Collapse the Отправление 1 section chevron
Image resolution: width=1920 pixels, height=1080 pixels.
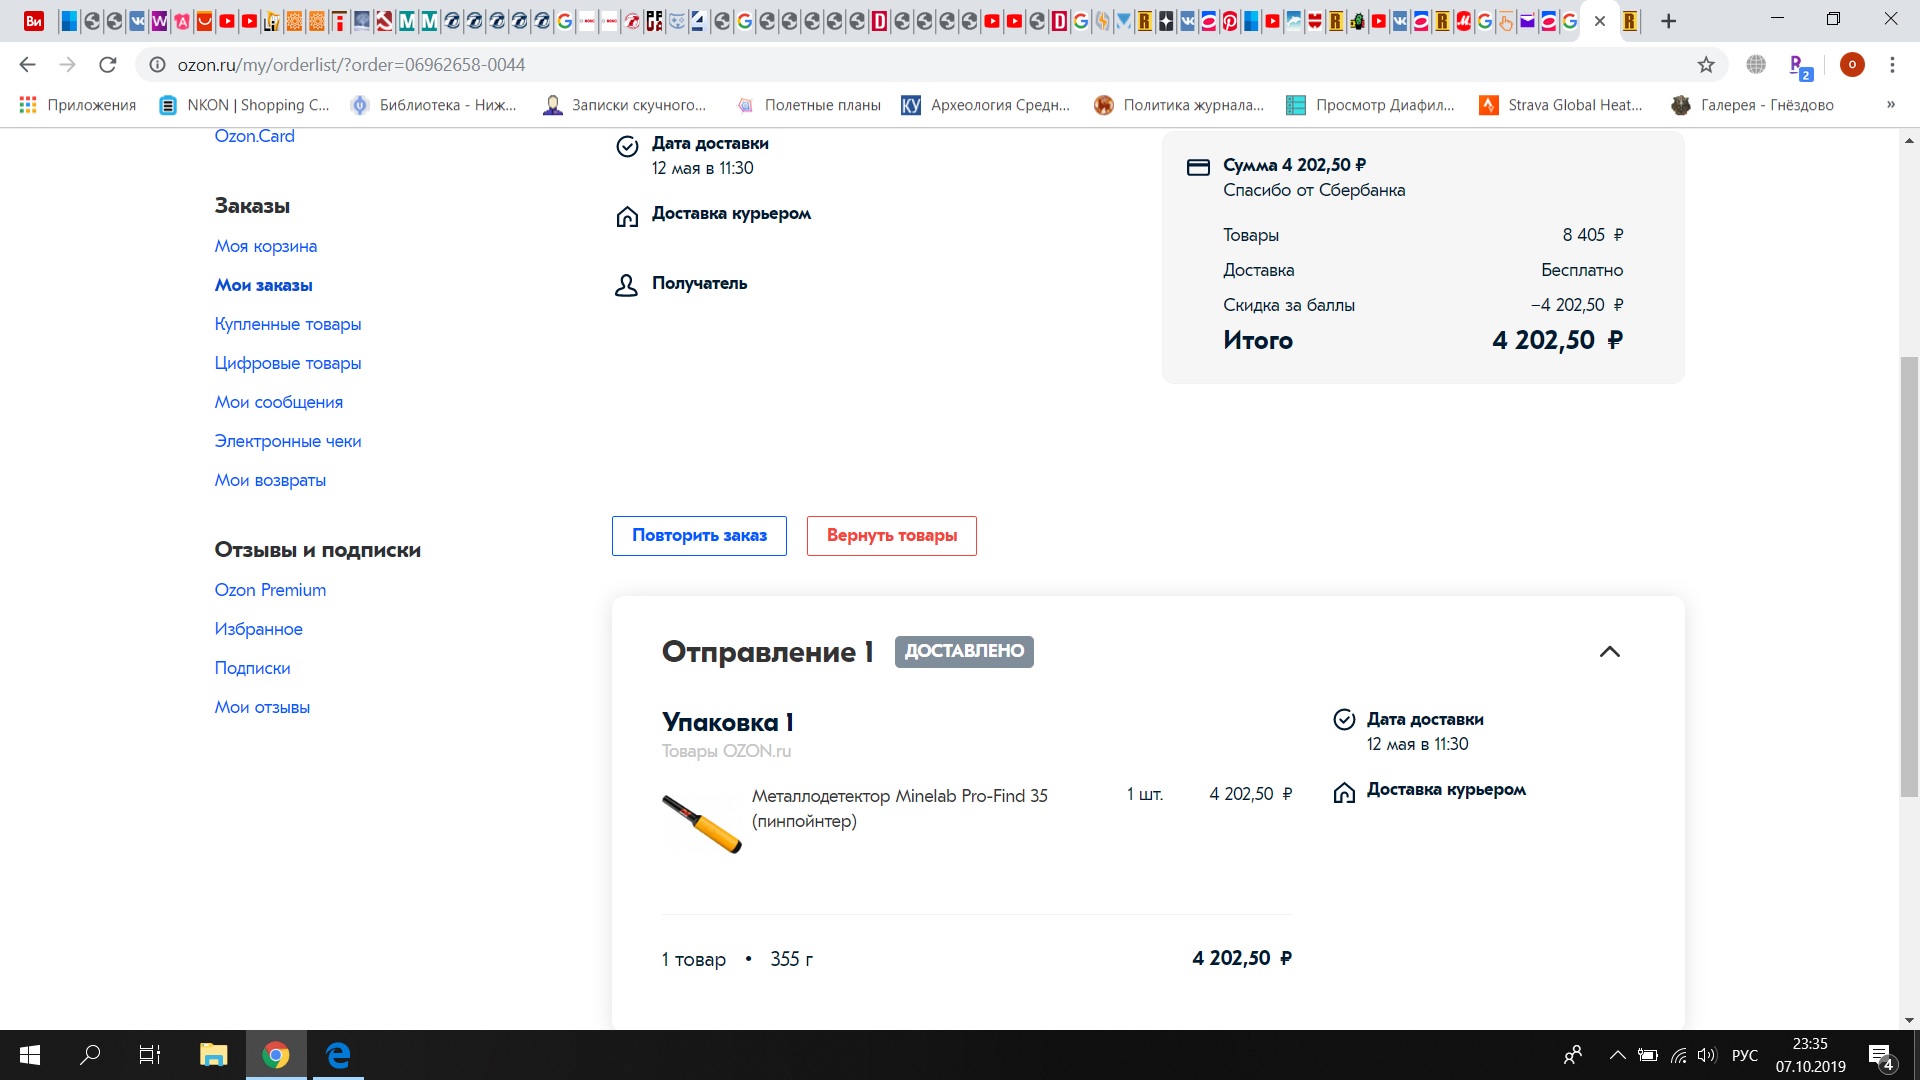pos(1609,652)
